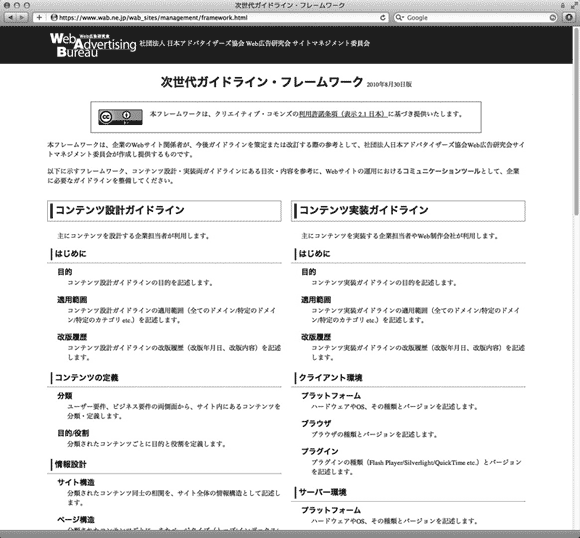This screenshot has height=538, width=580.
Task: Click the プラグイン subheading
Action: pos(320,451)
